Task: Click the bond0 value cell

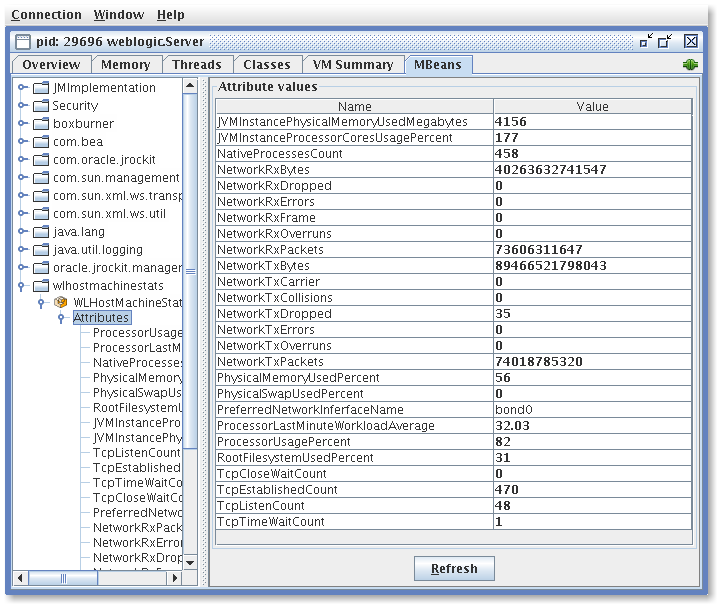Action: [593, 410]
